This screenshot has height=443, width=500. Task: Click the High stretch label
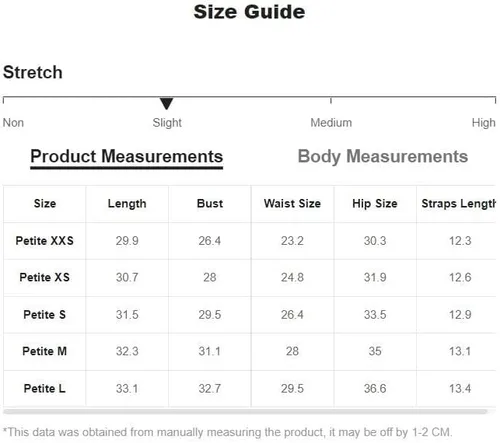pos(483,123)
